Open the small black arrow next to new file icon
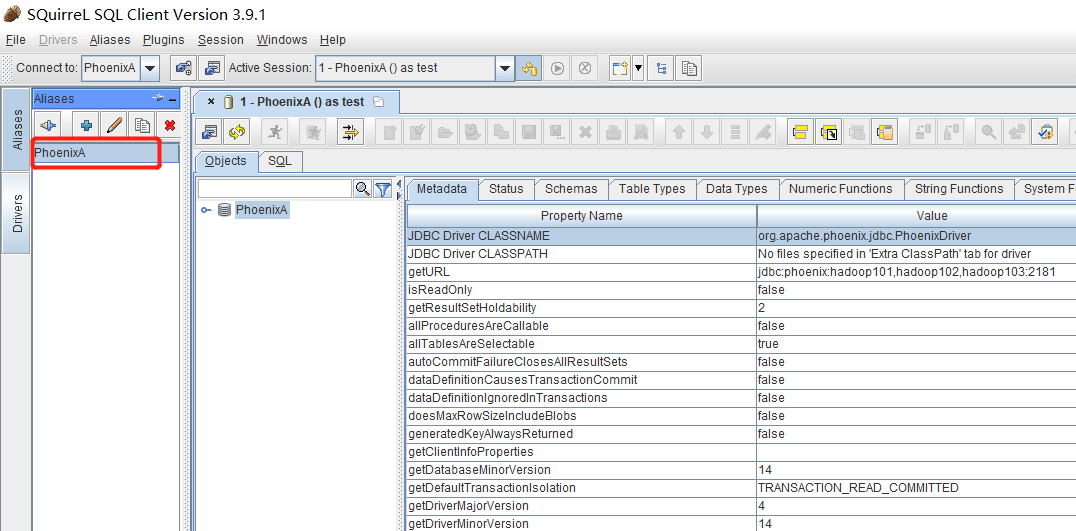The width and height of the screenshot is (1076, 531). pos(638,68)
